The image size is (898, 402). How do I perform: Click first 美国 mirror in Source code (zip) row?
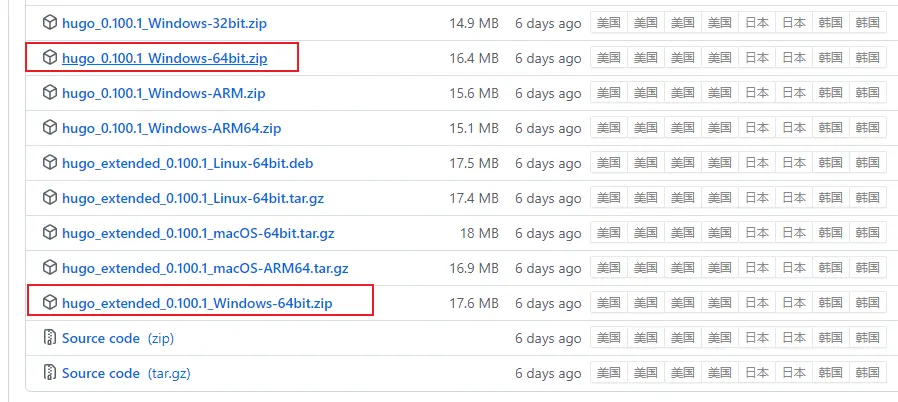(x=609, y=338)
